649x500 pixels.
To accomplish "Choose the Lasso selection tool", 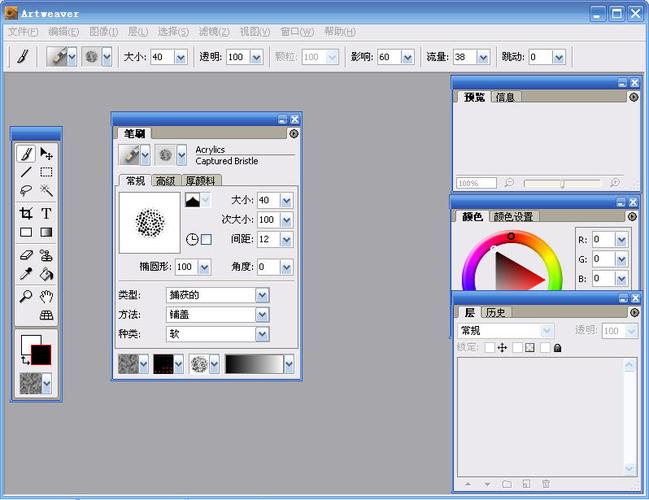I will click(x=26, y=191).
